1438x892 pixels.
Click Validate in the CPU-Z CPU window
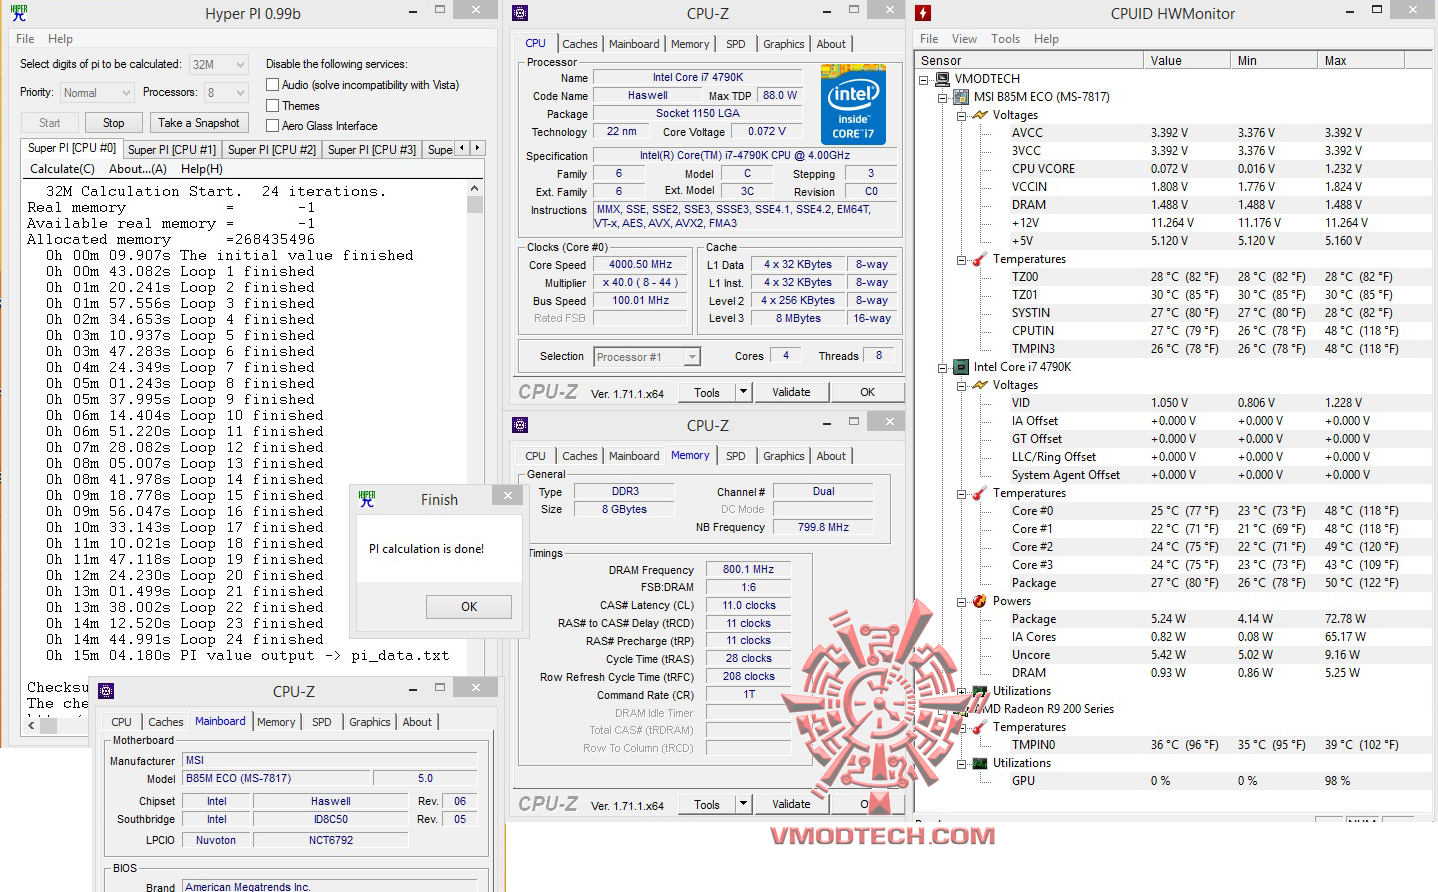pyautogui.click(x=791, y=392)
